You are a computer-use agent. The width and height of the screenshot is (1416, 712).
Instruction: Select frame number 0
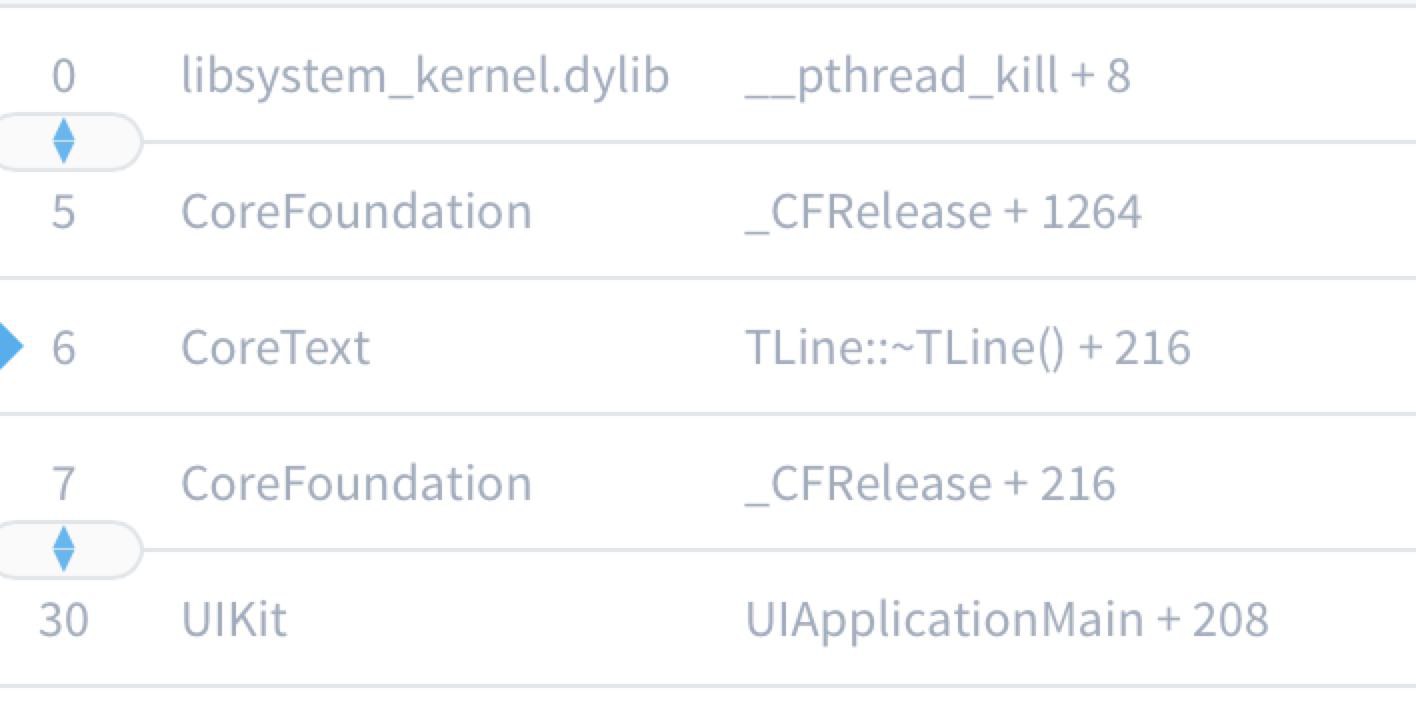click(63, 77)
